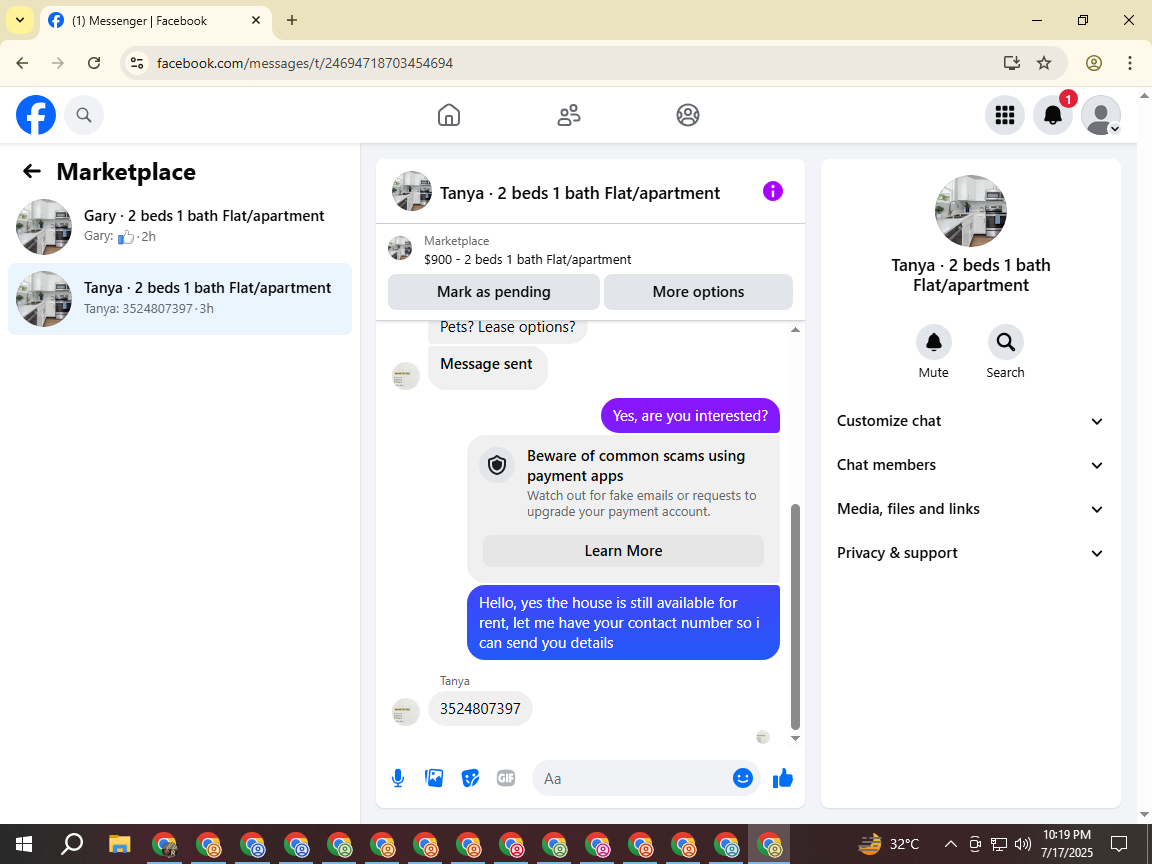This screenshot has height=864, width=1152.
Task: Click the Aa message input field
Action: click(x=632, y=779)
